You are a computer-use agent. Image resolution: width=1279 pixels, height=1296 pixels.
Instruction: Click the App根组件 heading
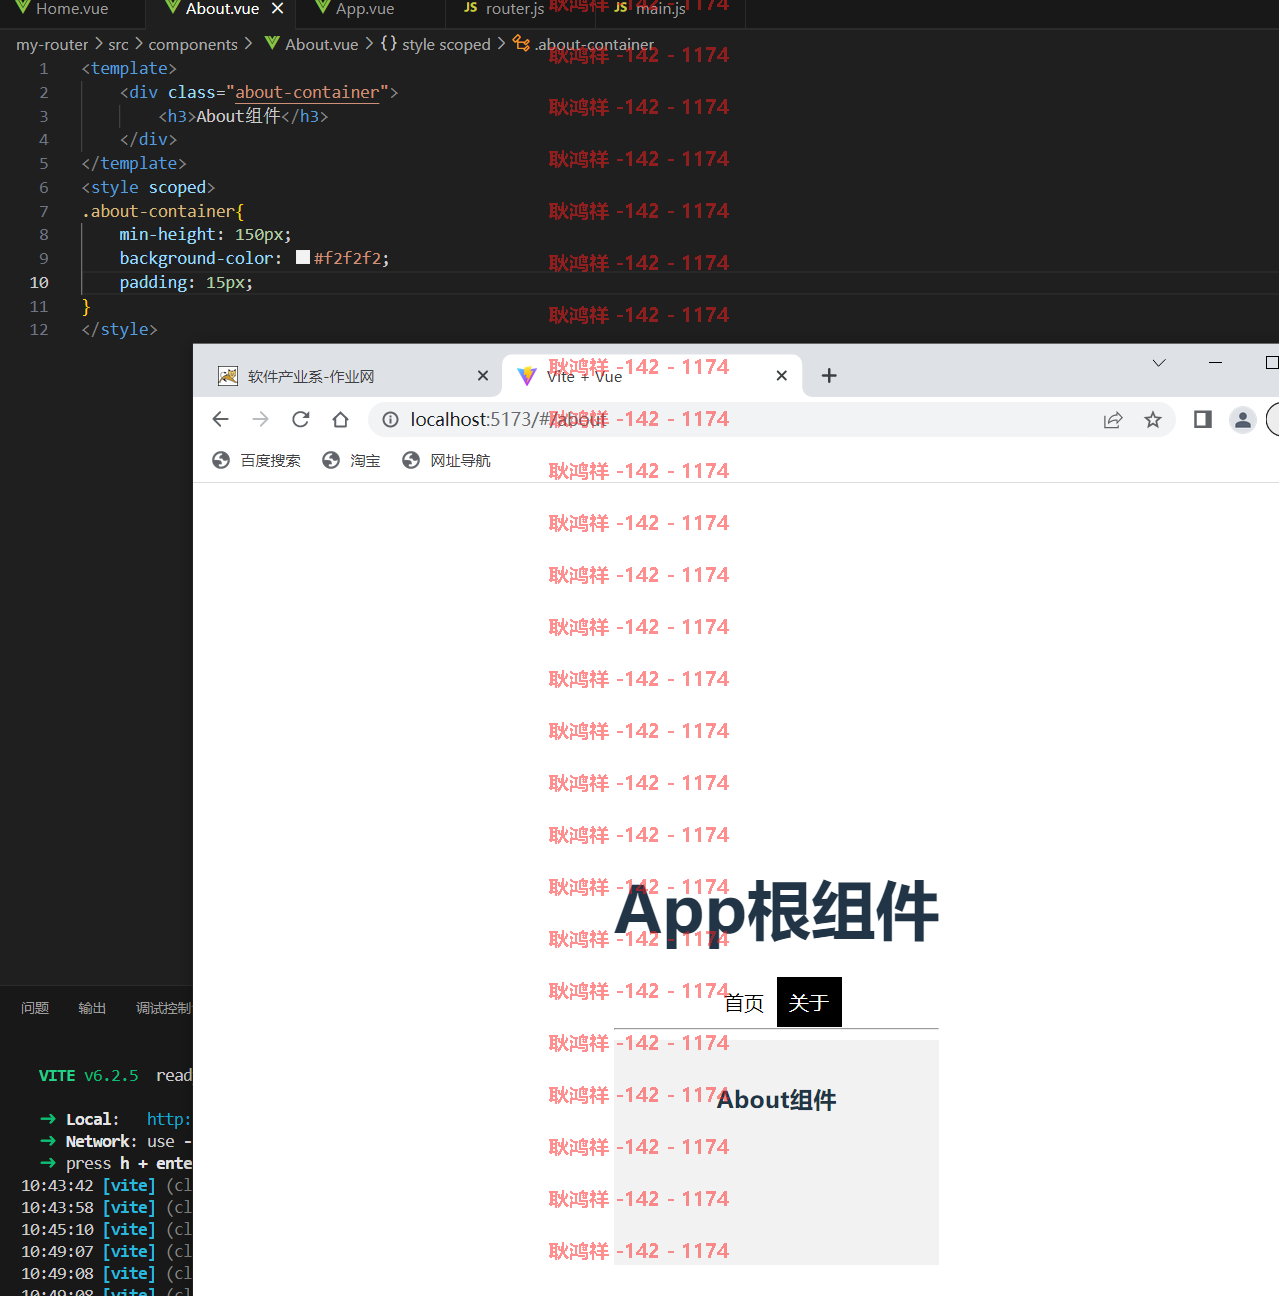[x=777, y=911]
